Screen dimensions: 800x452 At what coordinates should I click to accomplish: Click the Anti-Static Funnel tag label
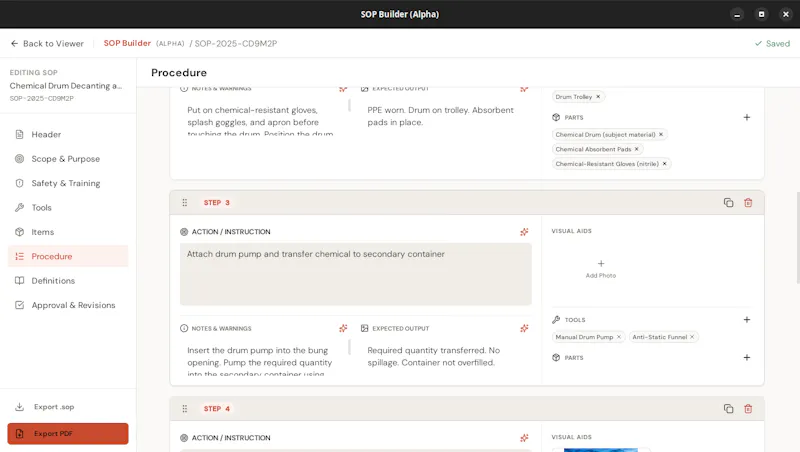(x=659, y=337)
